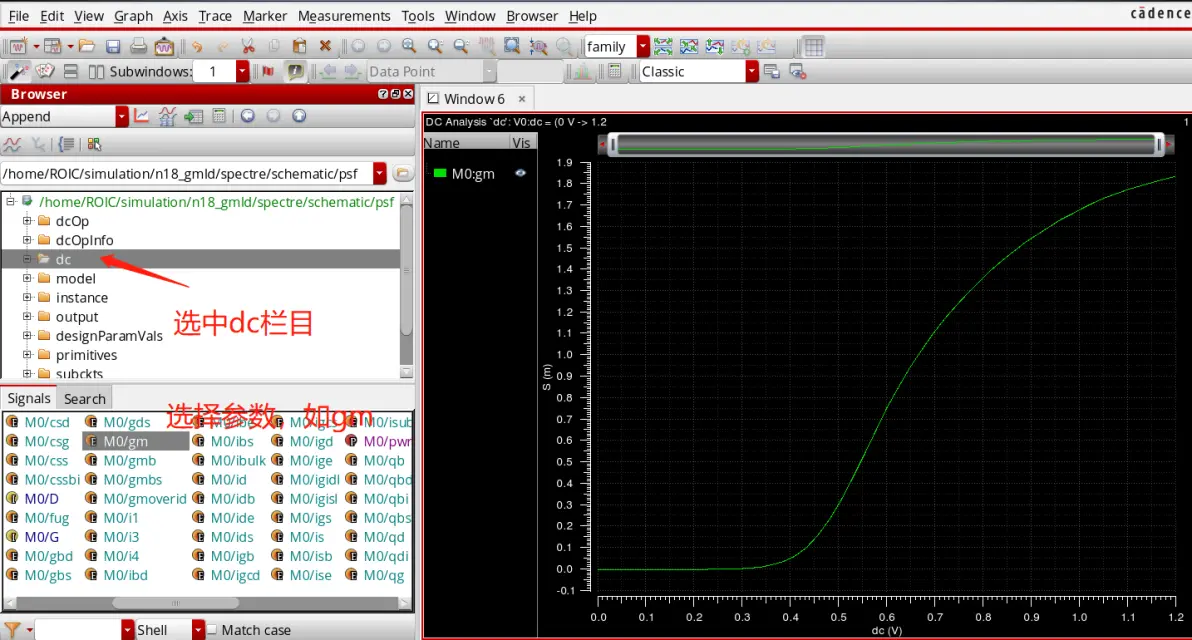Click the Browser up-directory arrow icon
Viewport: 1192px width, 640px height.
point(299,116)
